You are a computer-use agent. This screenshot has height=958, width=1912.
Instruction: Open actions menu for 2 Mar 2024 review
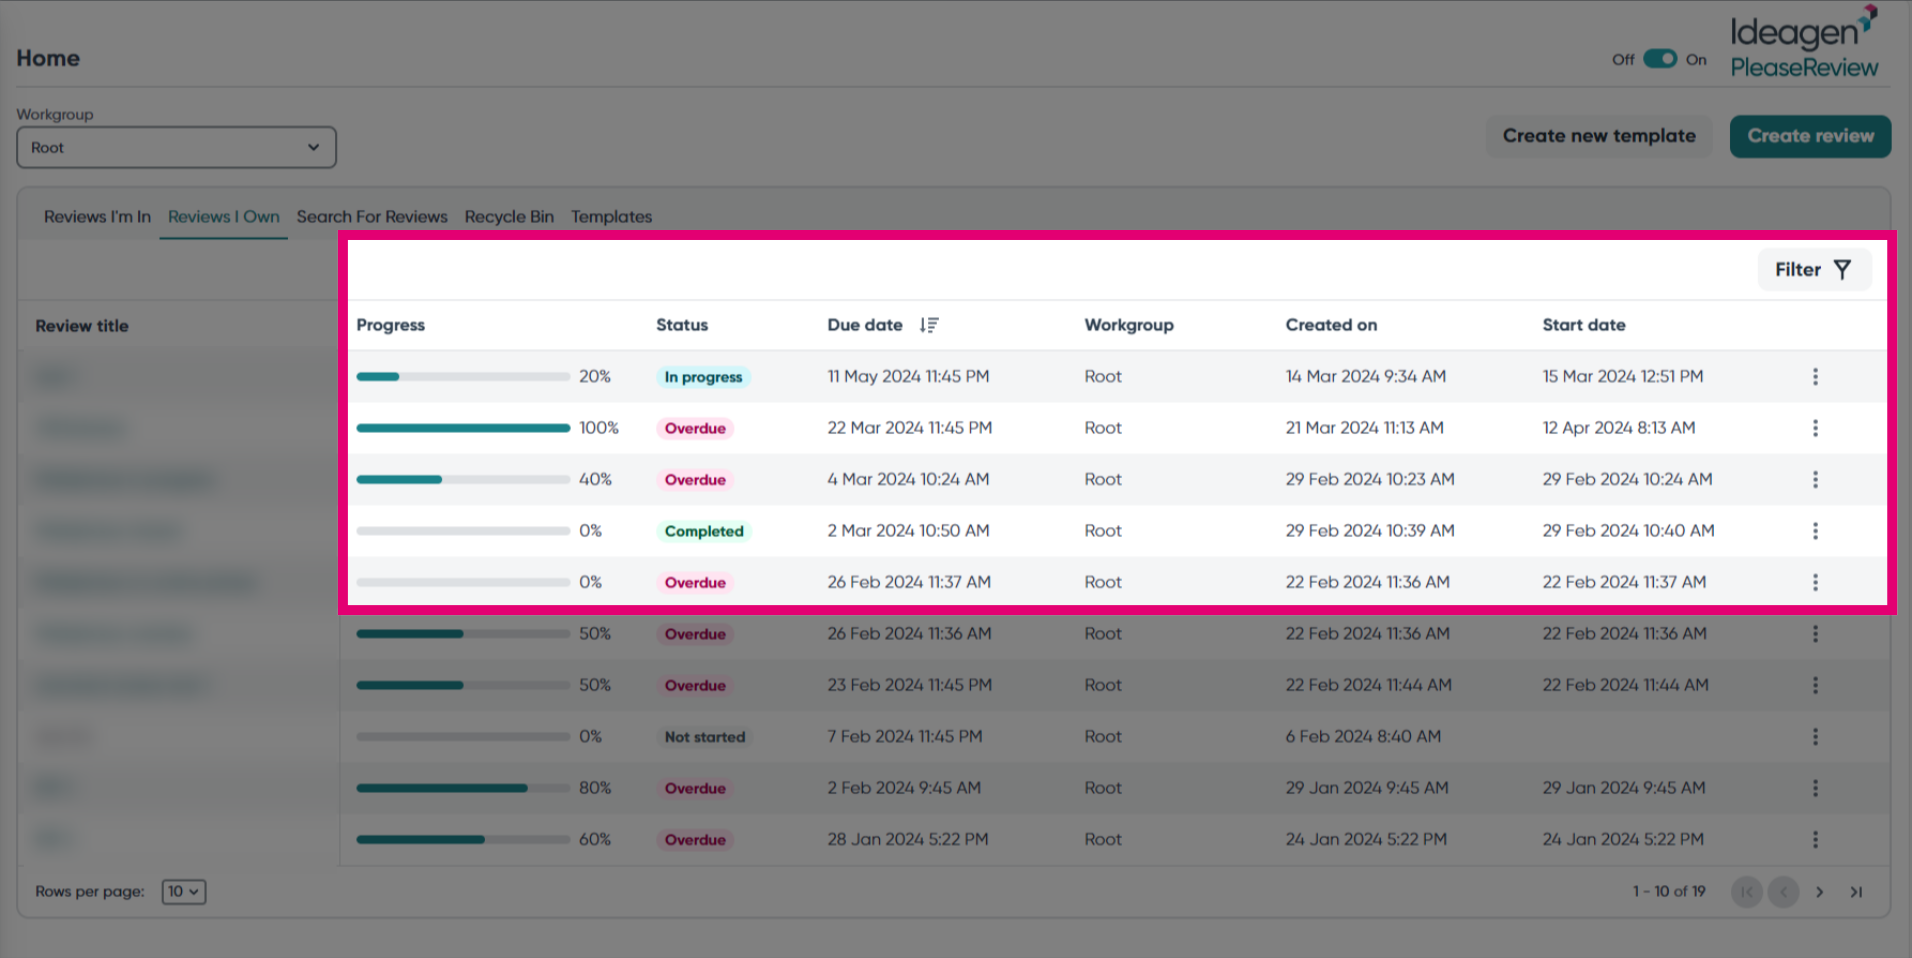pyautogui.click(x=1815, y=531)
